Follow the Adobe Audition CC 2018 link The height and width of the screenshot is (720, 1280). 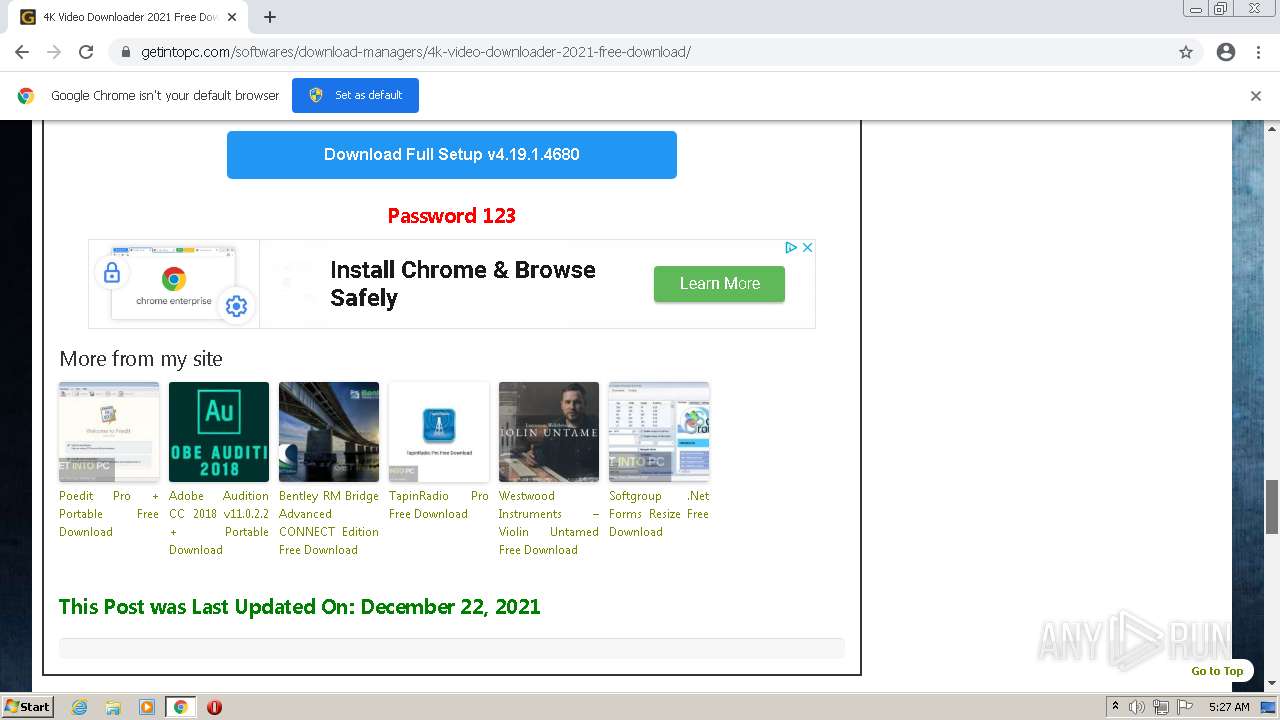point(219,523)
